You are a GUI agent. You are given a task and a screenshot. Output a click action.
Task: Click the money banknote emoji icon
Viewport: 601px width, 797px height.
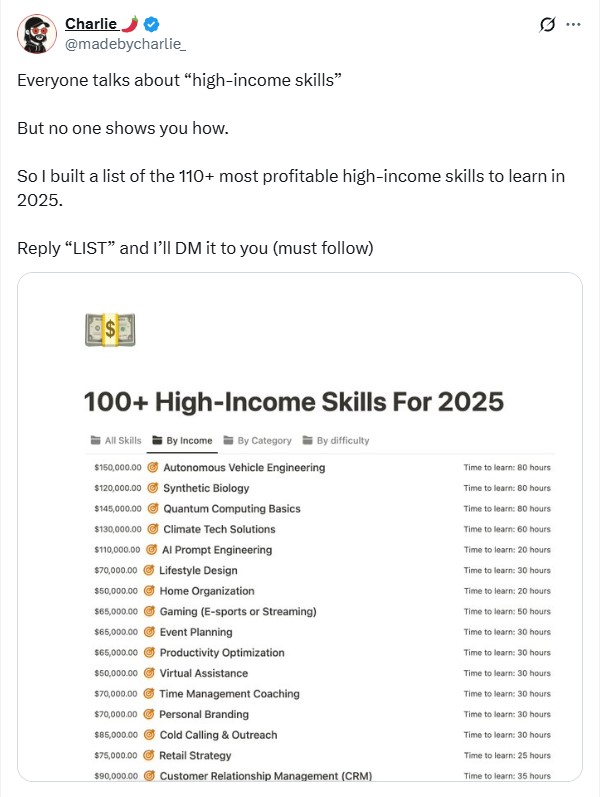point(110,329)
